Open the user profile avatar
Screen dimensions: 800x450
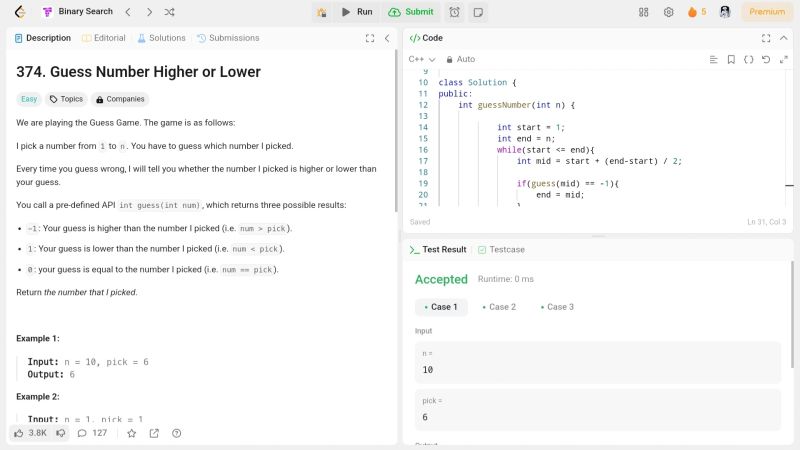point(725,12)
